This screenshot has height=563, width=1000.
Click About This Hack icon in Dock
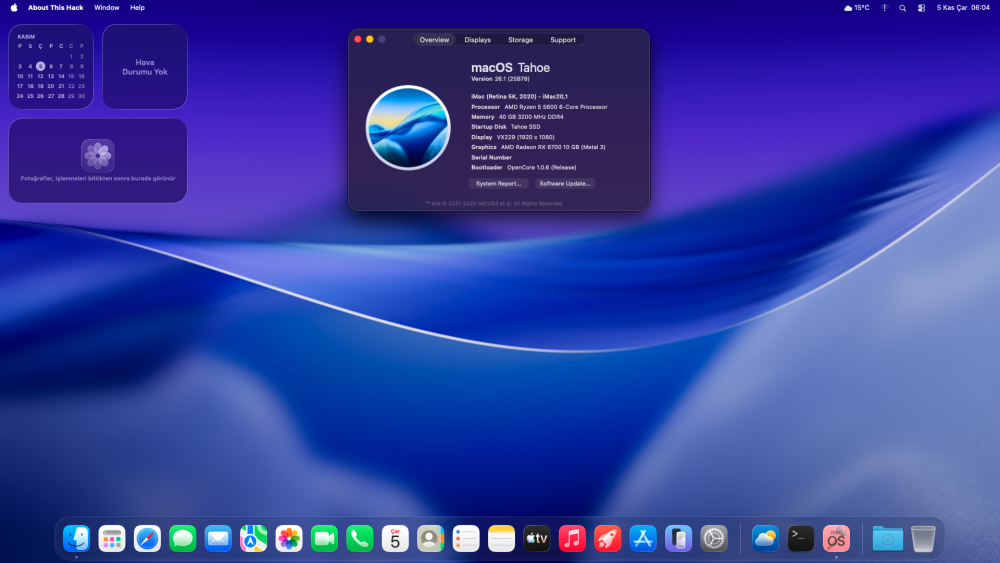tap(836, 539)
